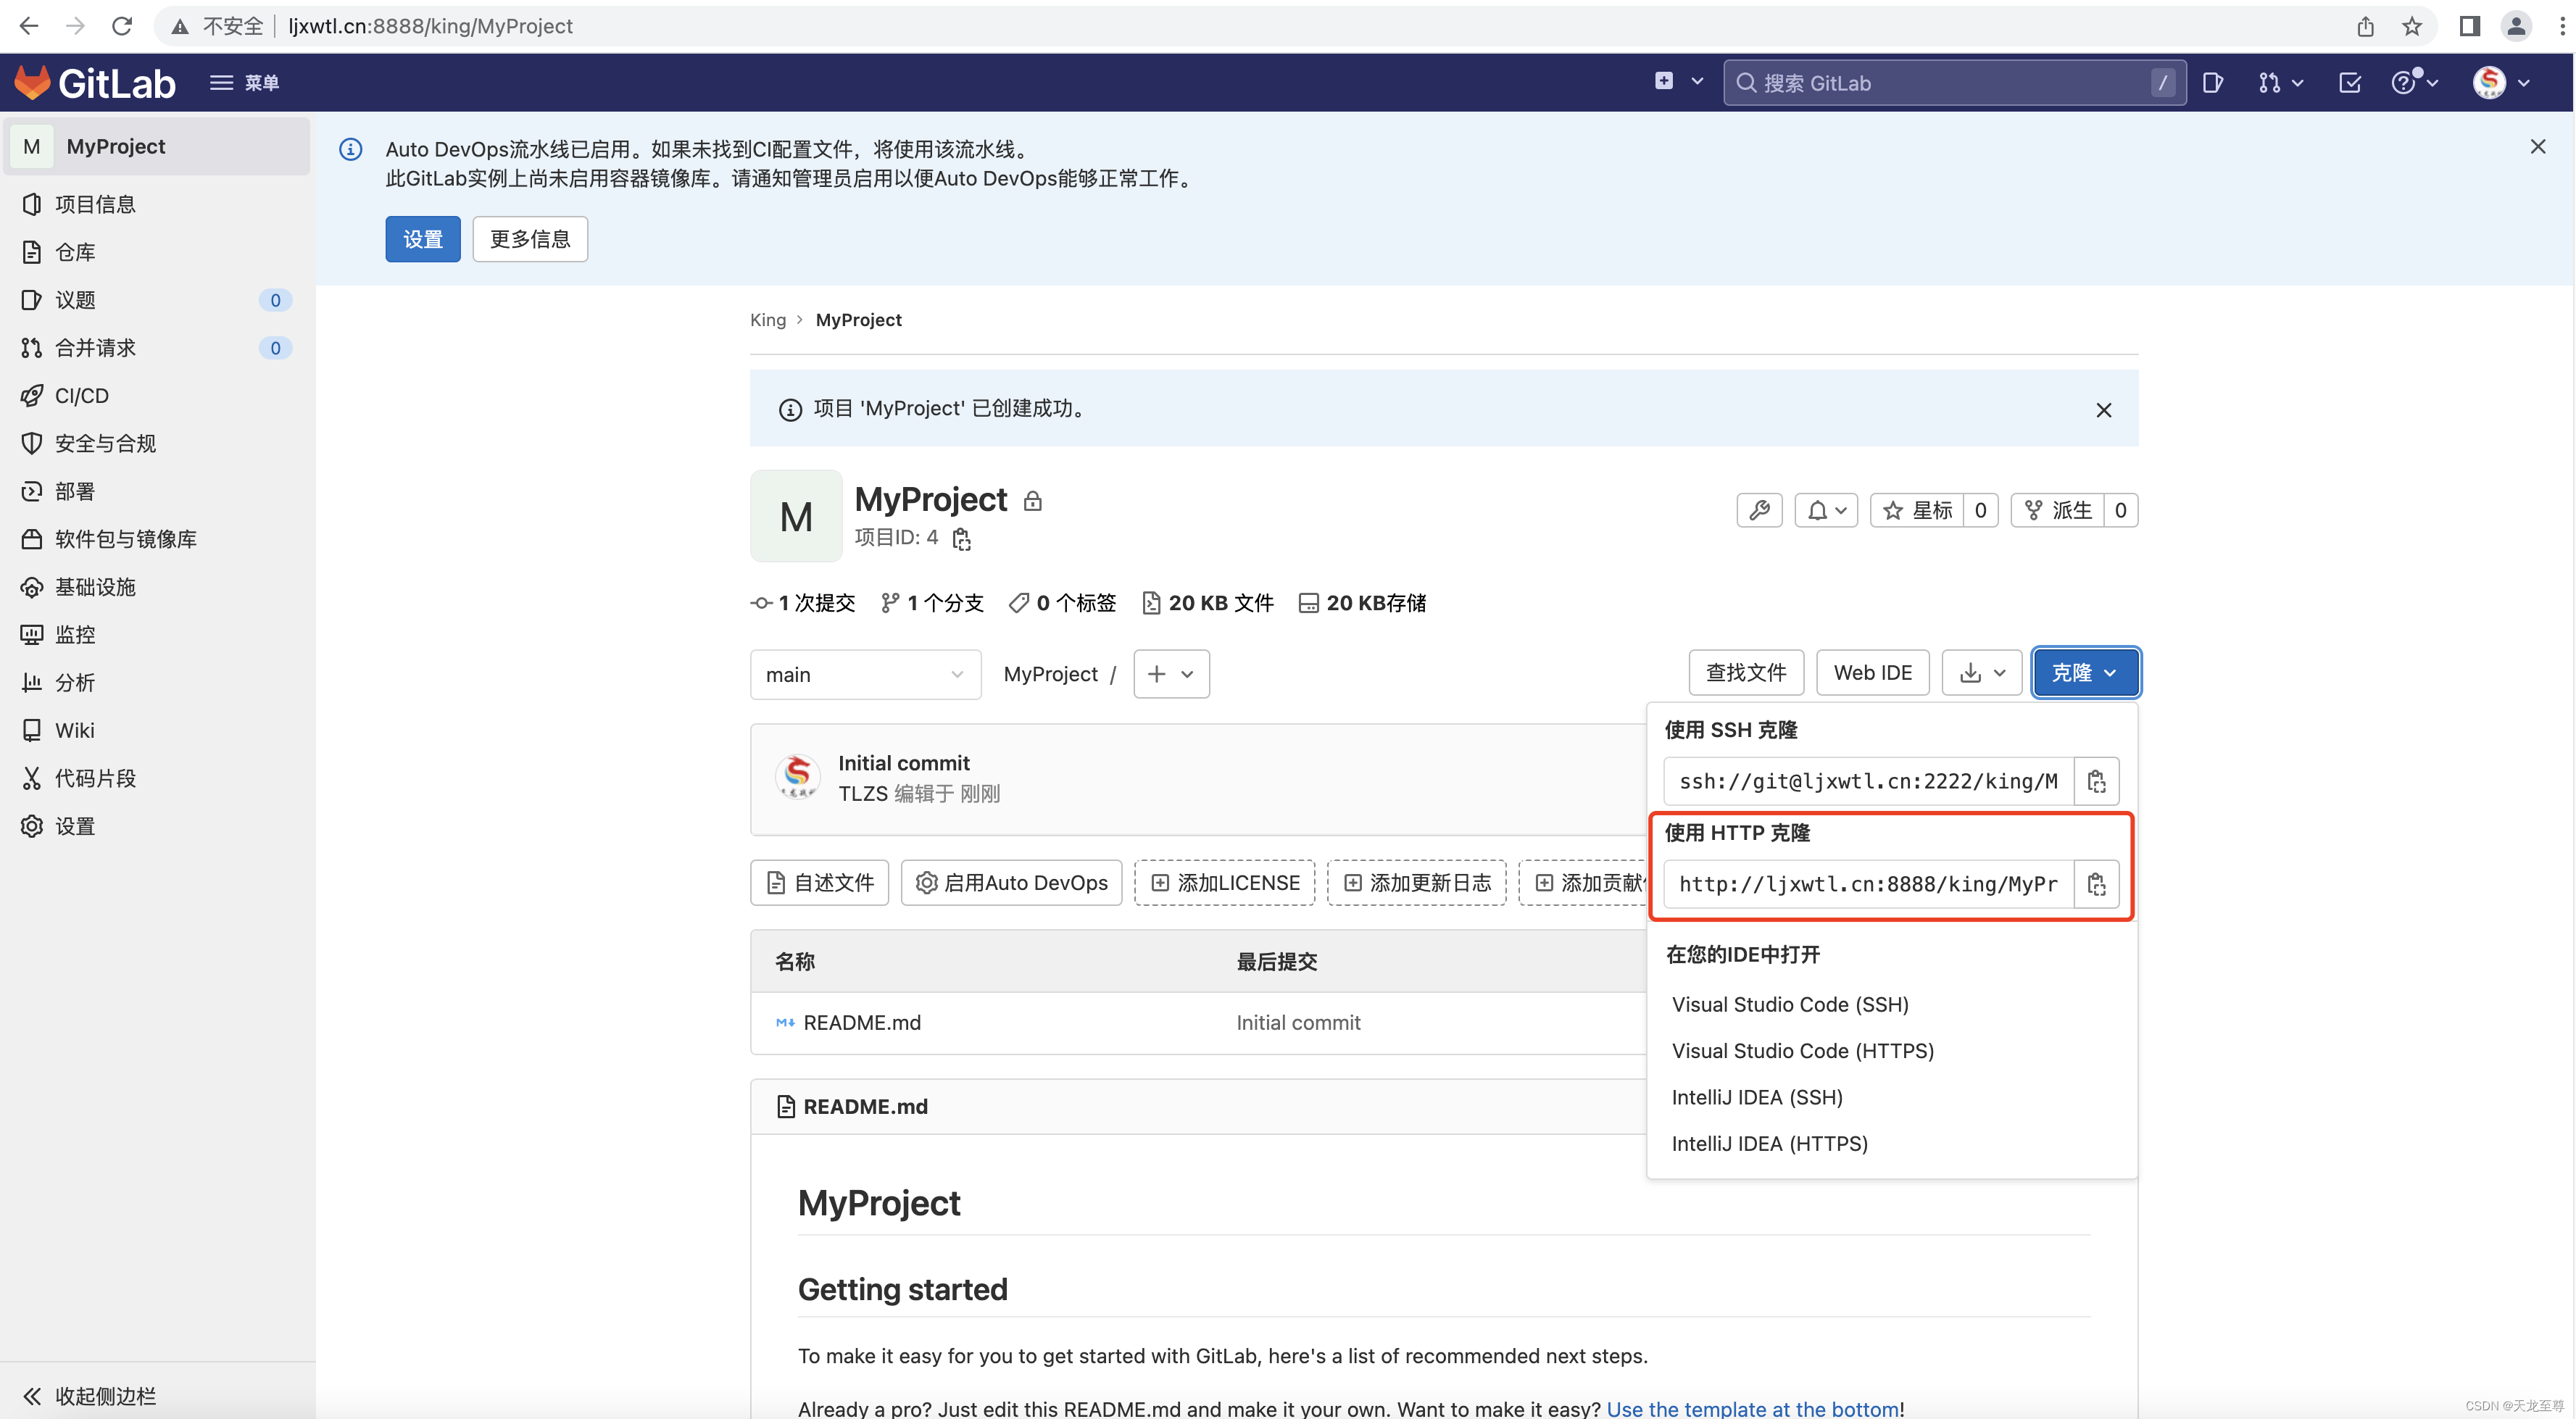Click the create new plus icon in navbar
The width and height of the screenshot is (2576, 1419).
pos(1664,82)
